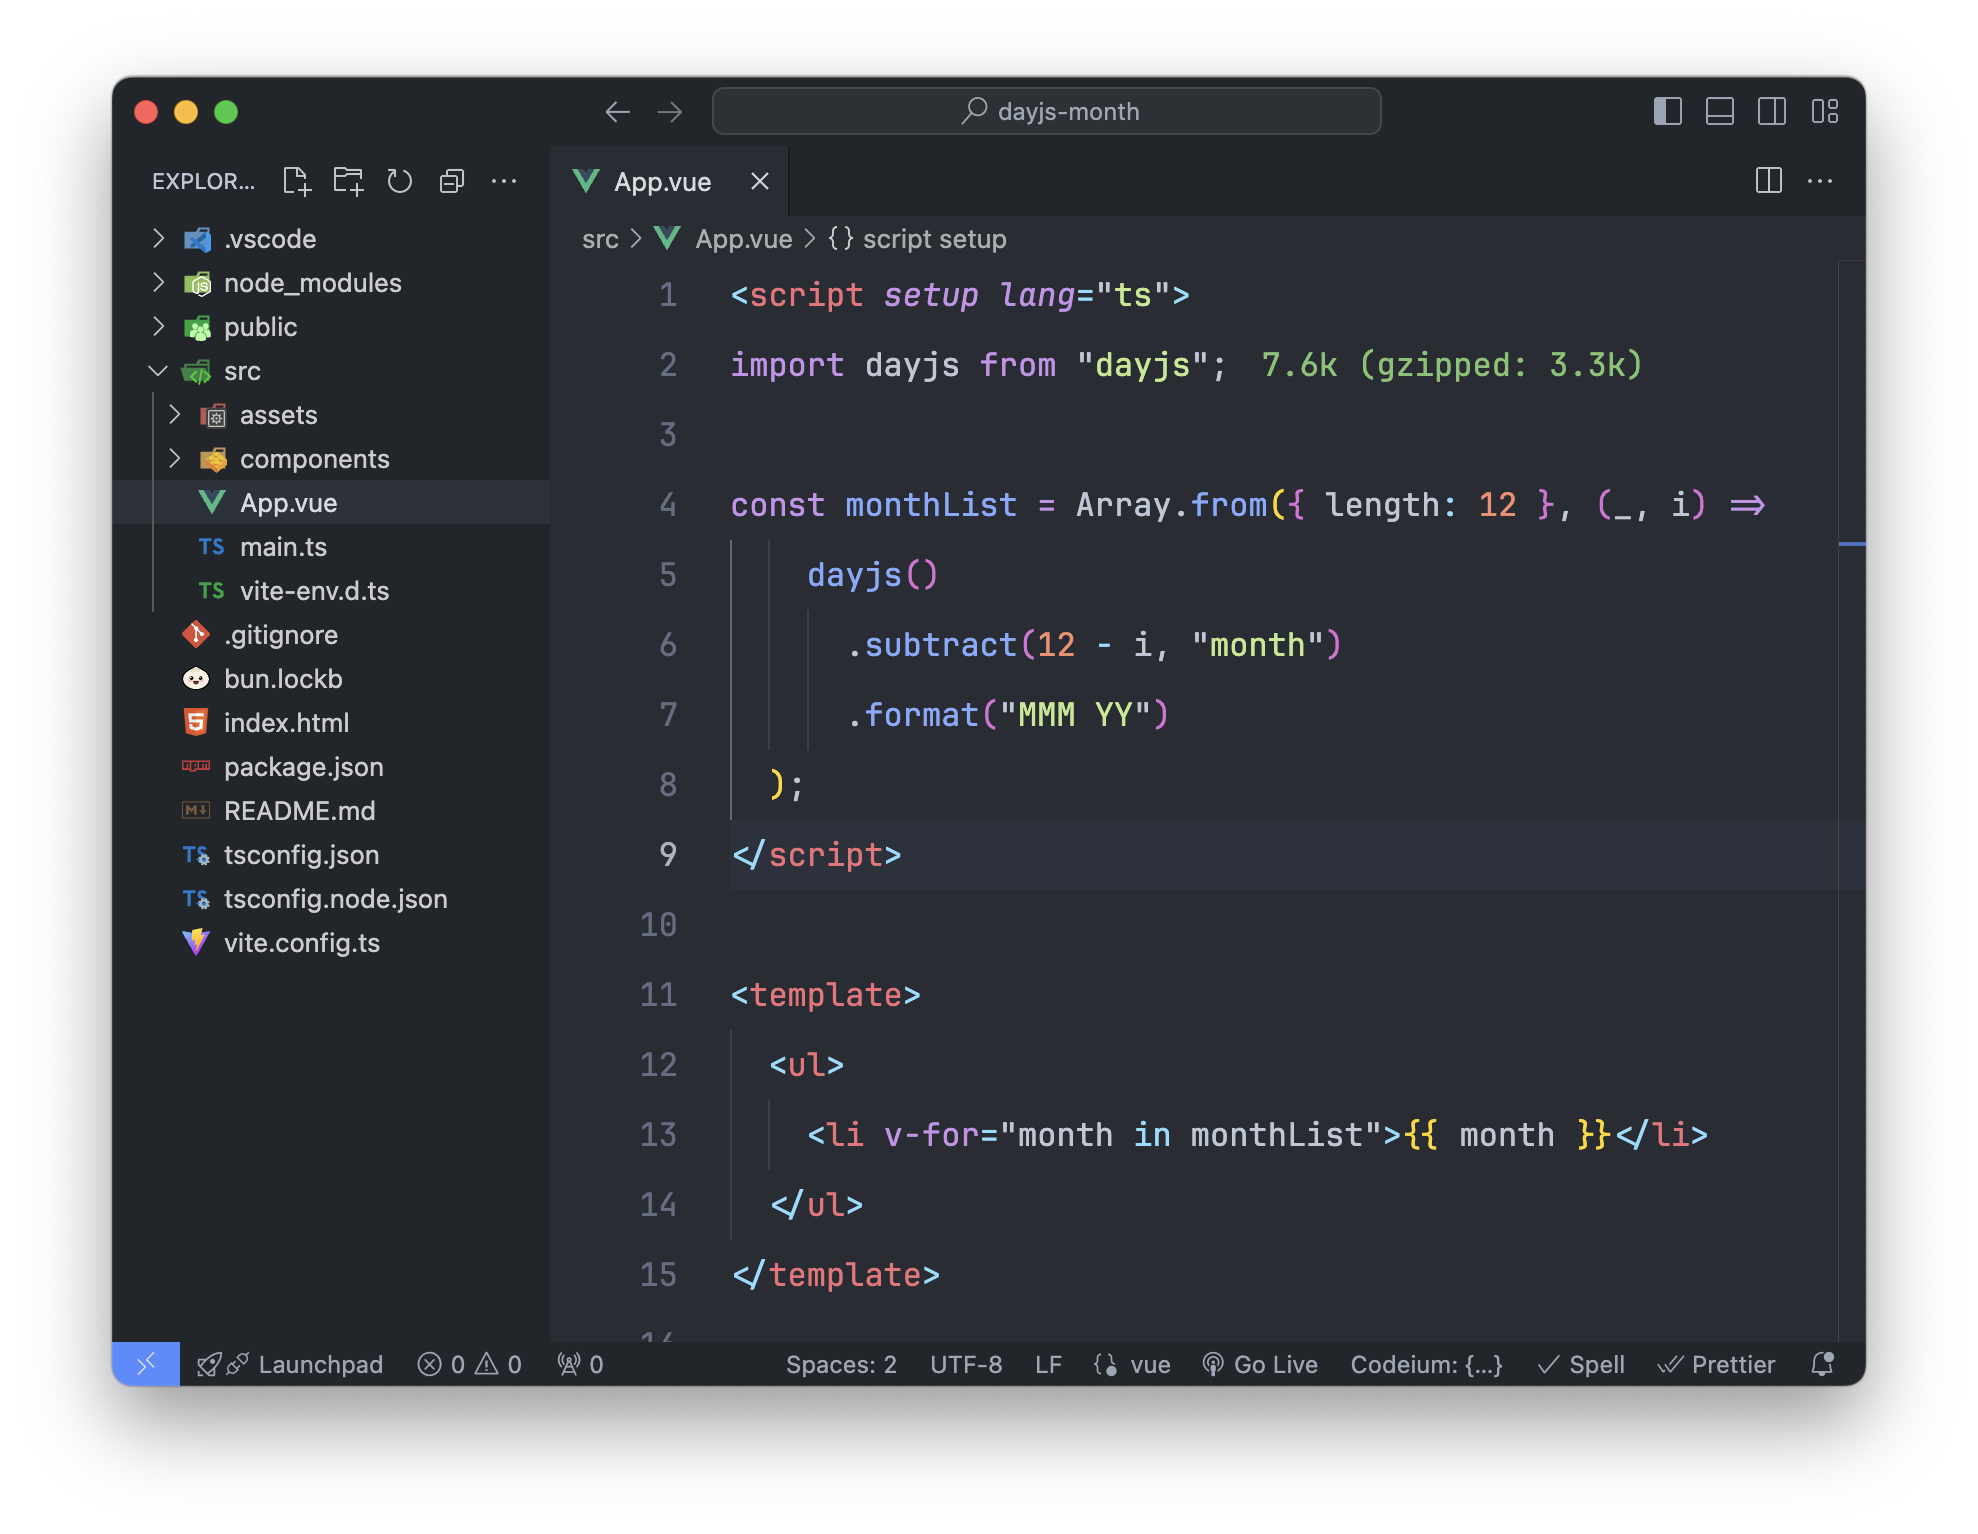
Task: Click the ports forwarded indicator showing 0
Action: tap(580, 1364)
